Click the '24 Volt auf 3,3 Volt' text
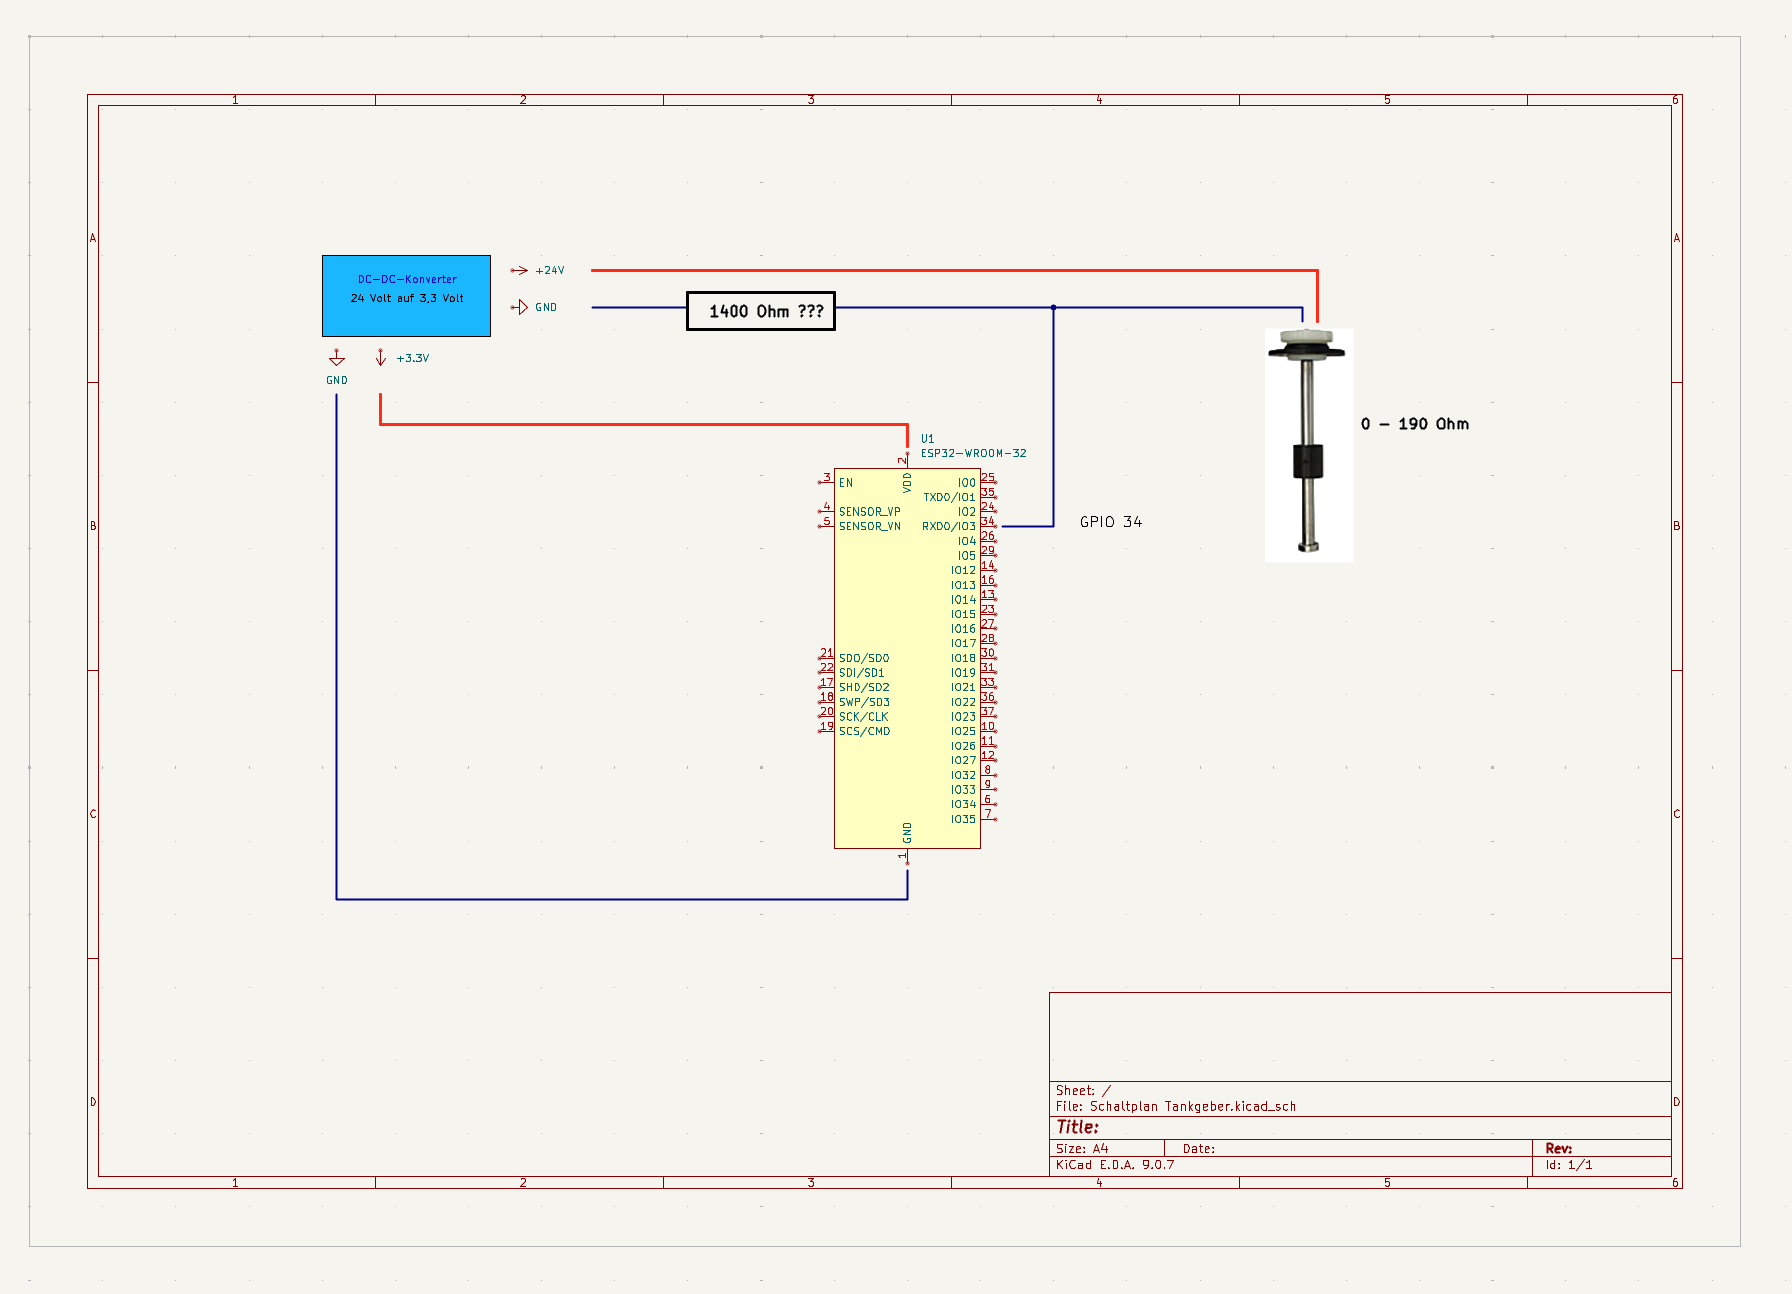This screenshot has height=1294, width=1792. (x=407, y=298)
